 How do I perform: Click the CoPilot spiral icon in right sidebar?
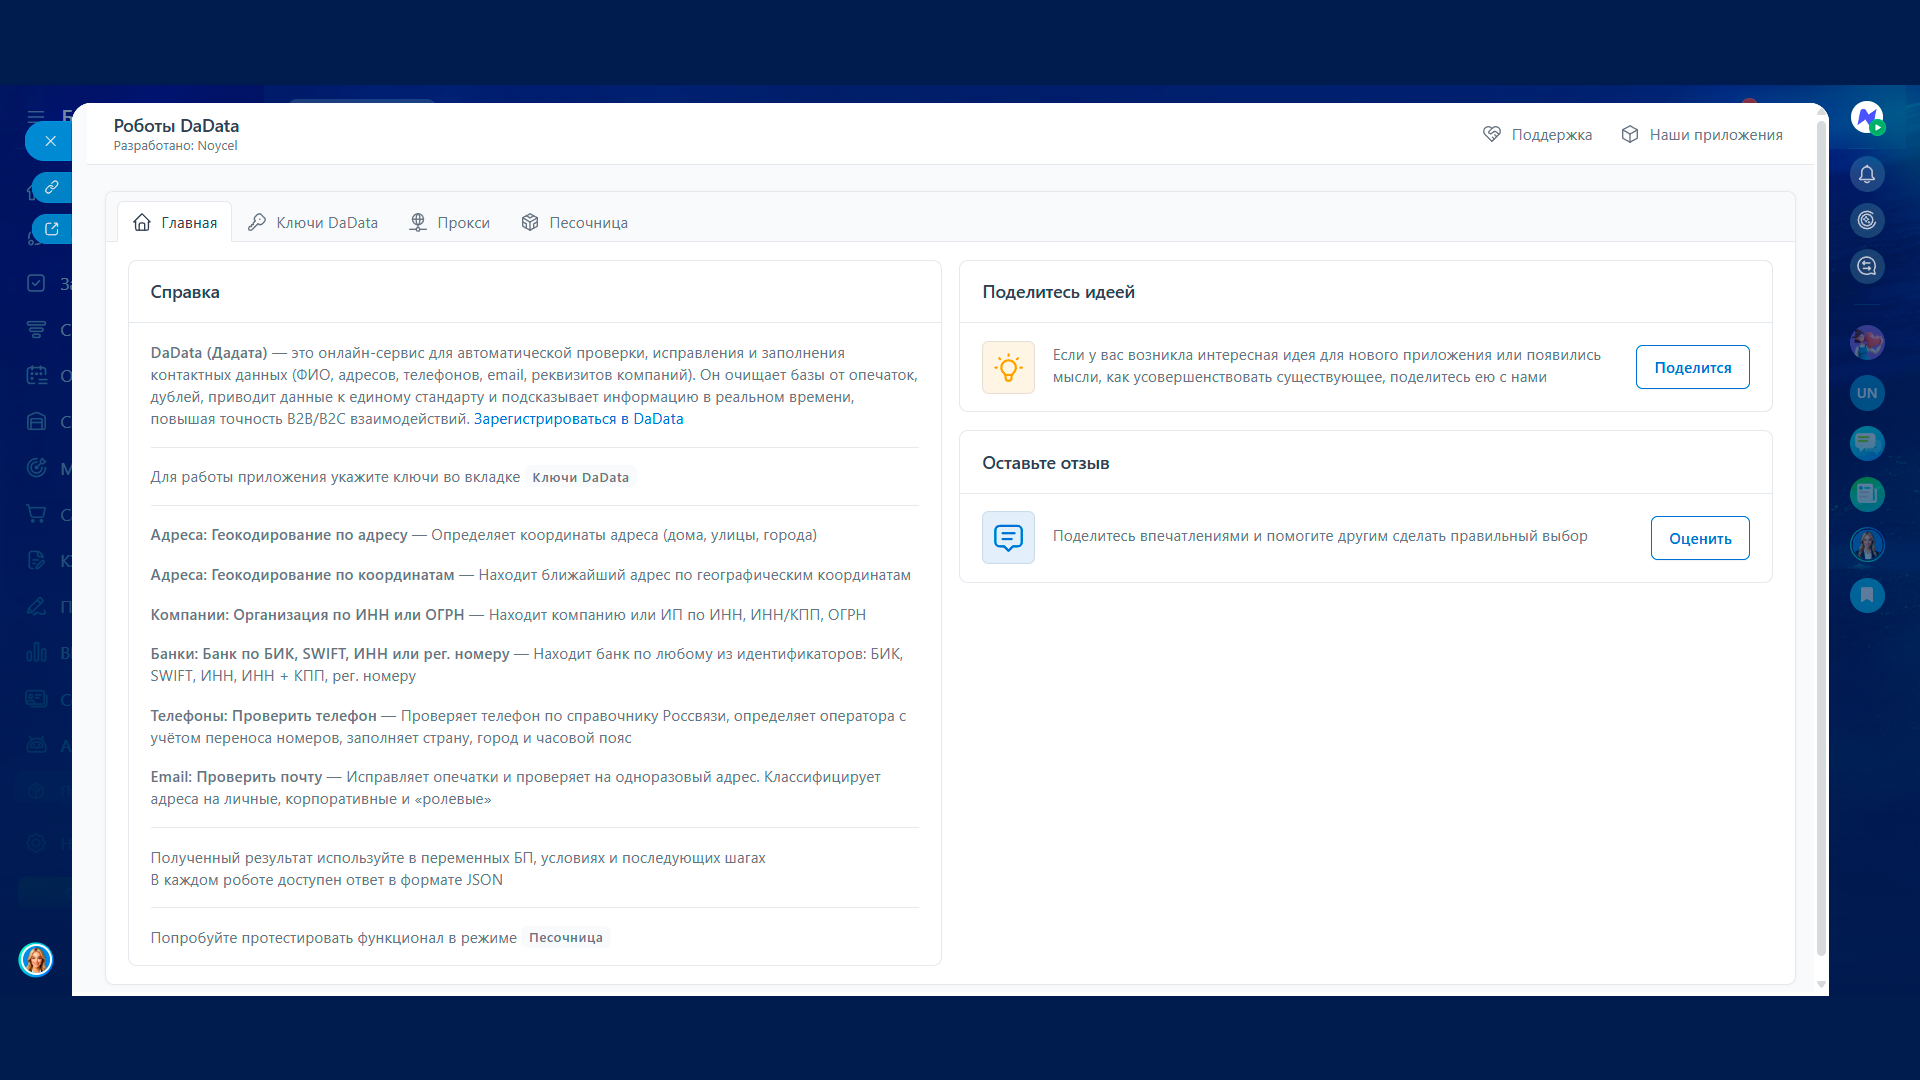tap(1866, 221)
